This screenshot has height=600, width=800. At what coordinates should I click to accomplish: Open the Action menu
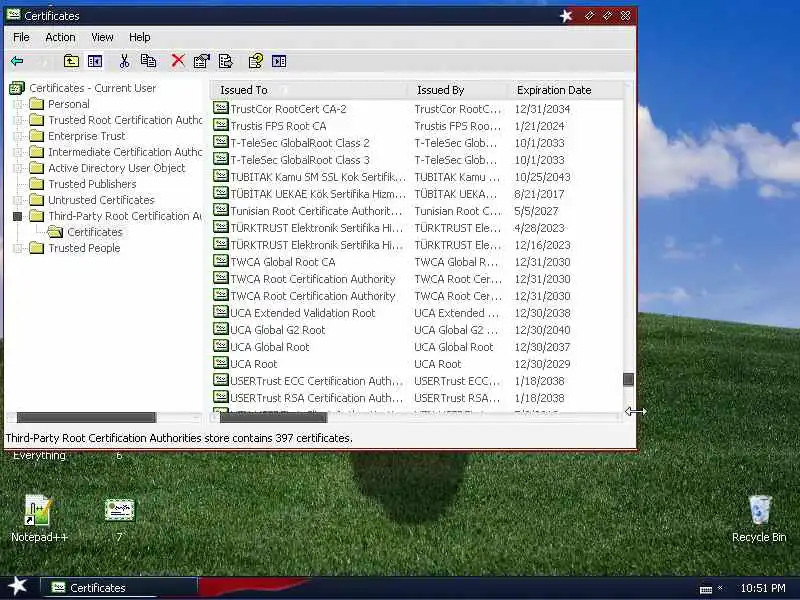60,37
